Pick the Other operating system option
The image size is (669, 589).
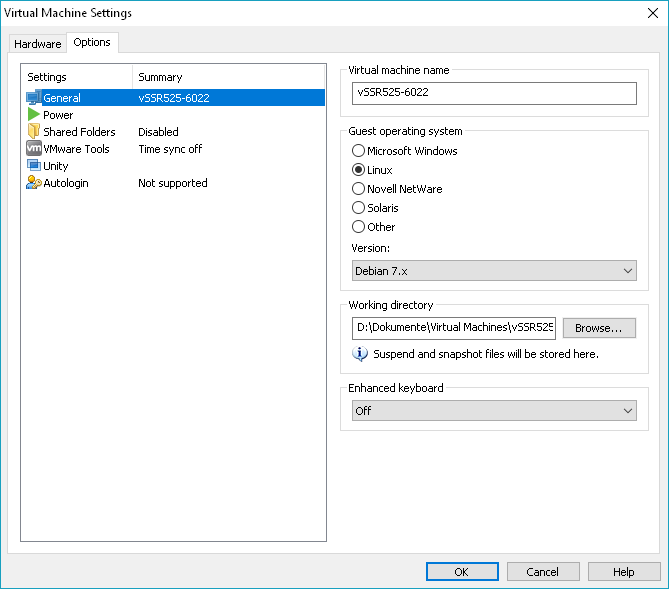(x=359, y=227)
